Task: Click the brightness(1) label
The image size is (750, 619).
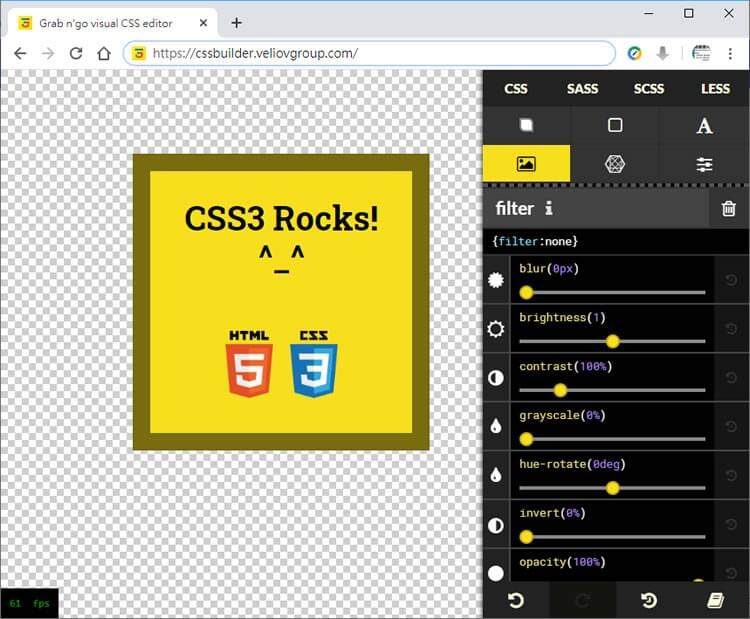Action: [562, 318]
